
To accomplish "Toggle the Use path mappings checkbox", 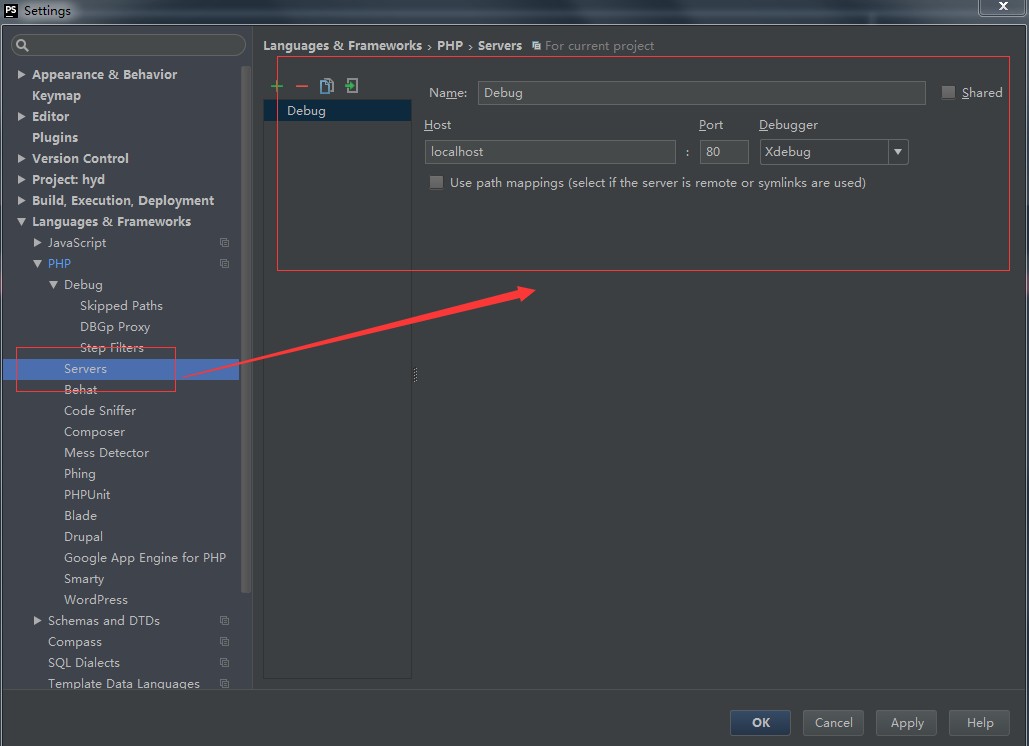I will coord(436,183).
